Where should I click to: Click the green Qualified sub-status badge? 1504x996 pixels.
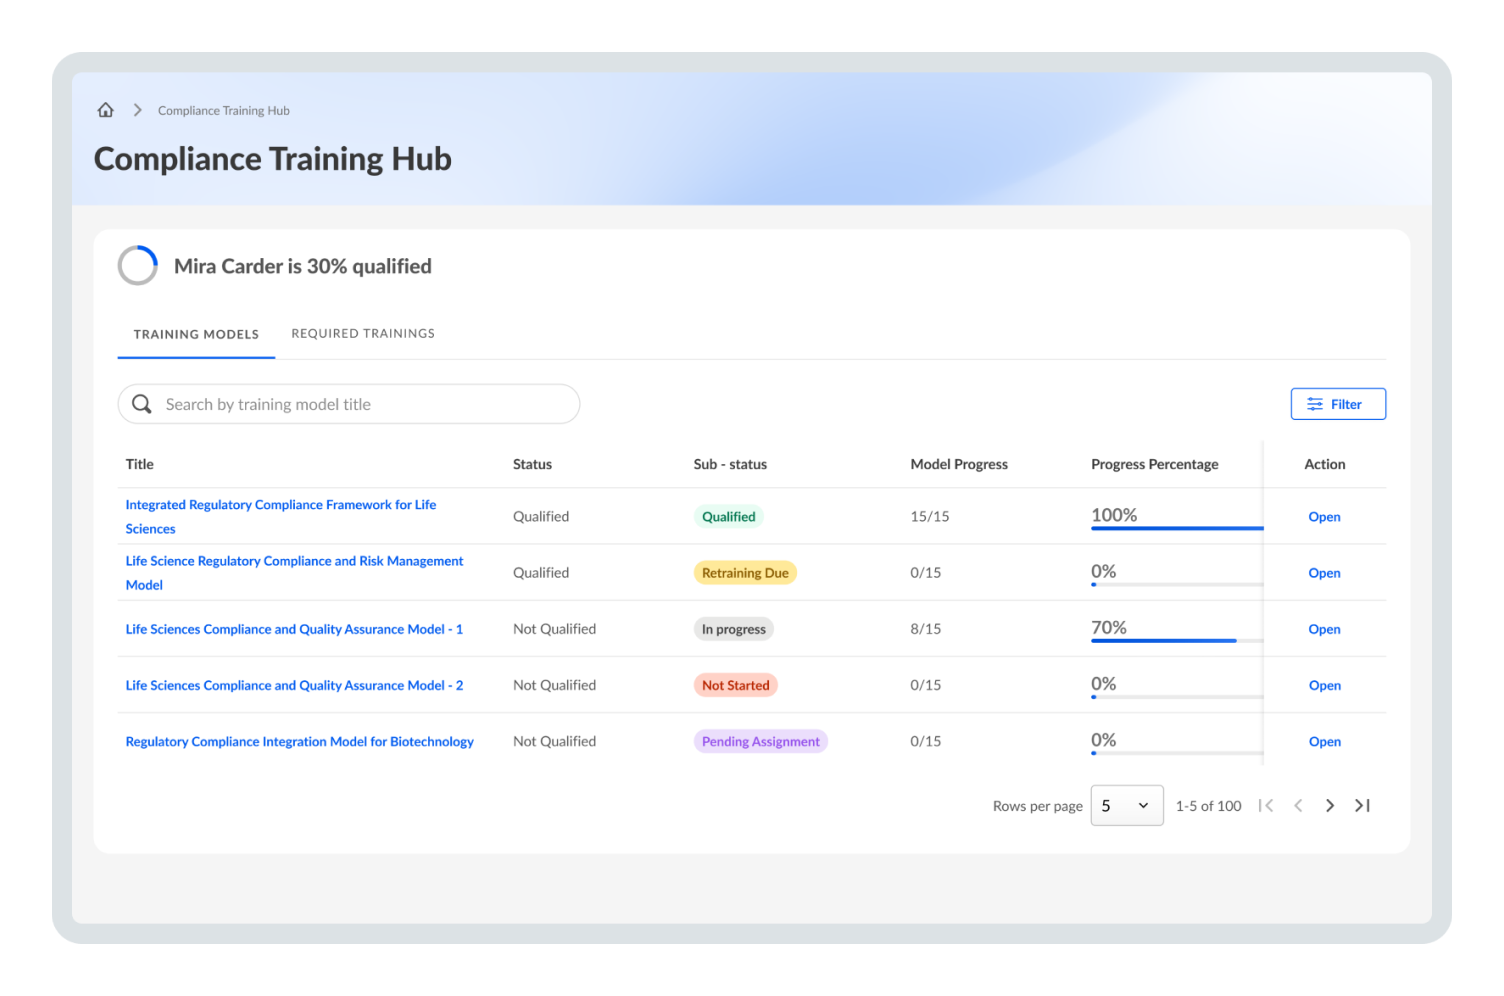[x=729, y=517]
